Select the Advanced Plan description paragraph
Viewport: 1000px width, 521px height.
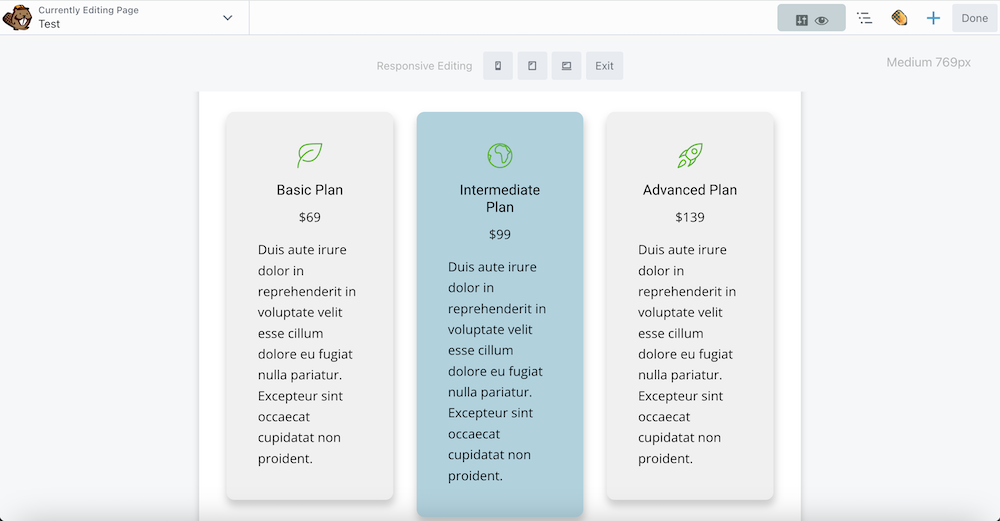(688, 354)
